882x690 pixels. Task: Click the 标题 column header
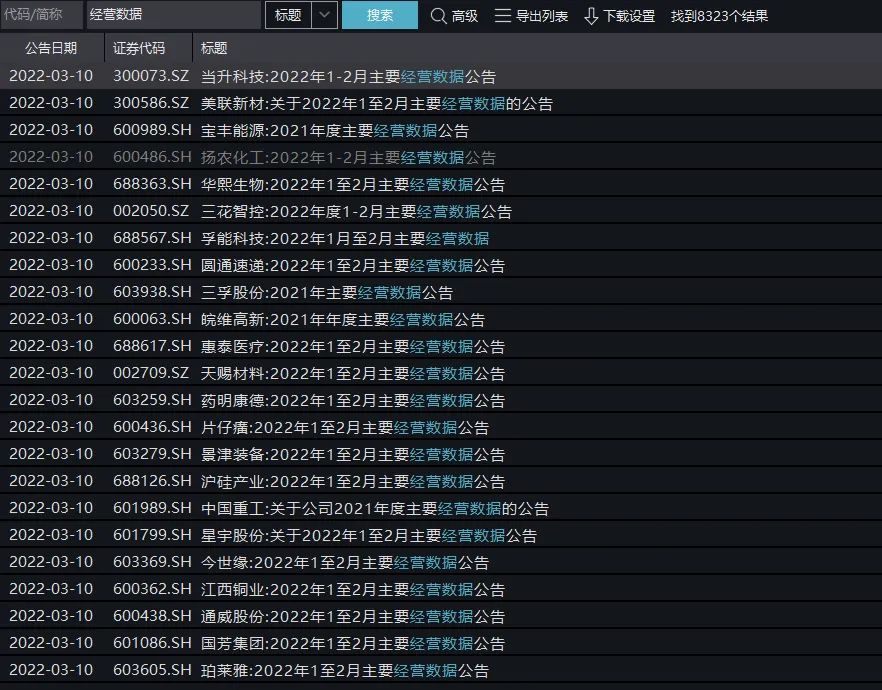pyautogui.click(x=214, y=47)
